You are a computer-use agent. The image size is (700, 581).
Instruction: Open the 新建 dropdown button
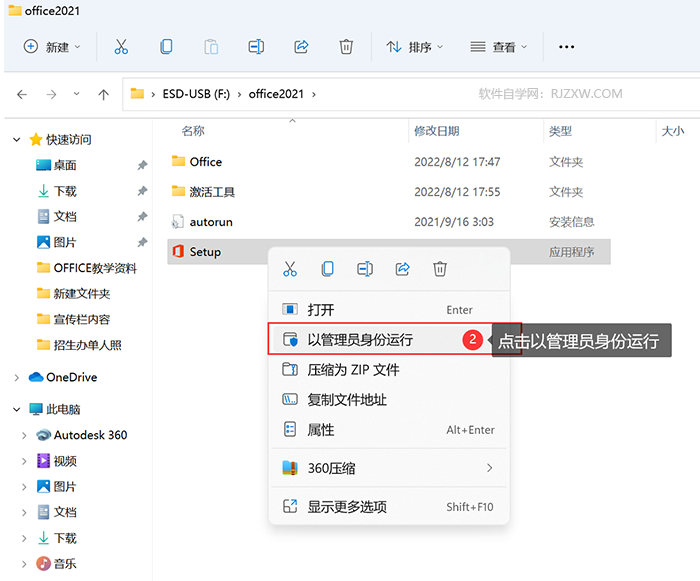(52, 46)
